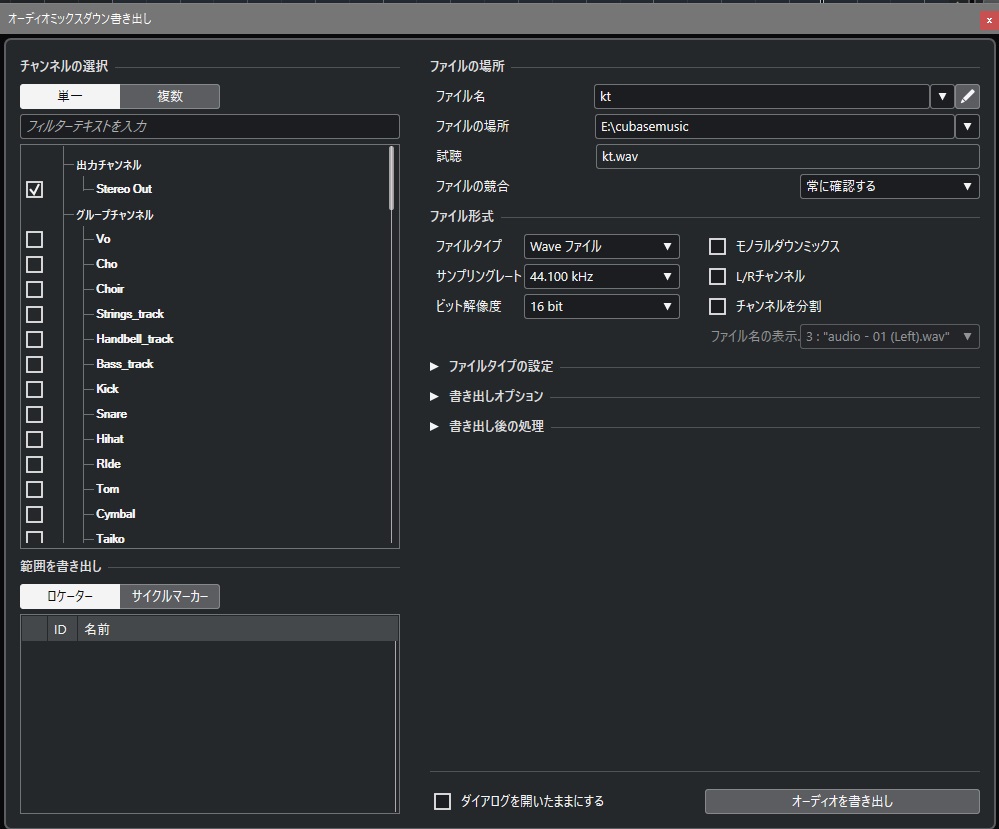The image size is (999, 829).
Task: Check the Choir channel checkbox
Action: coord(34,289)
